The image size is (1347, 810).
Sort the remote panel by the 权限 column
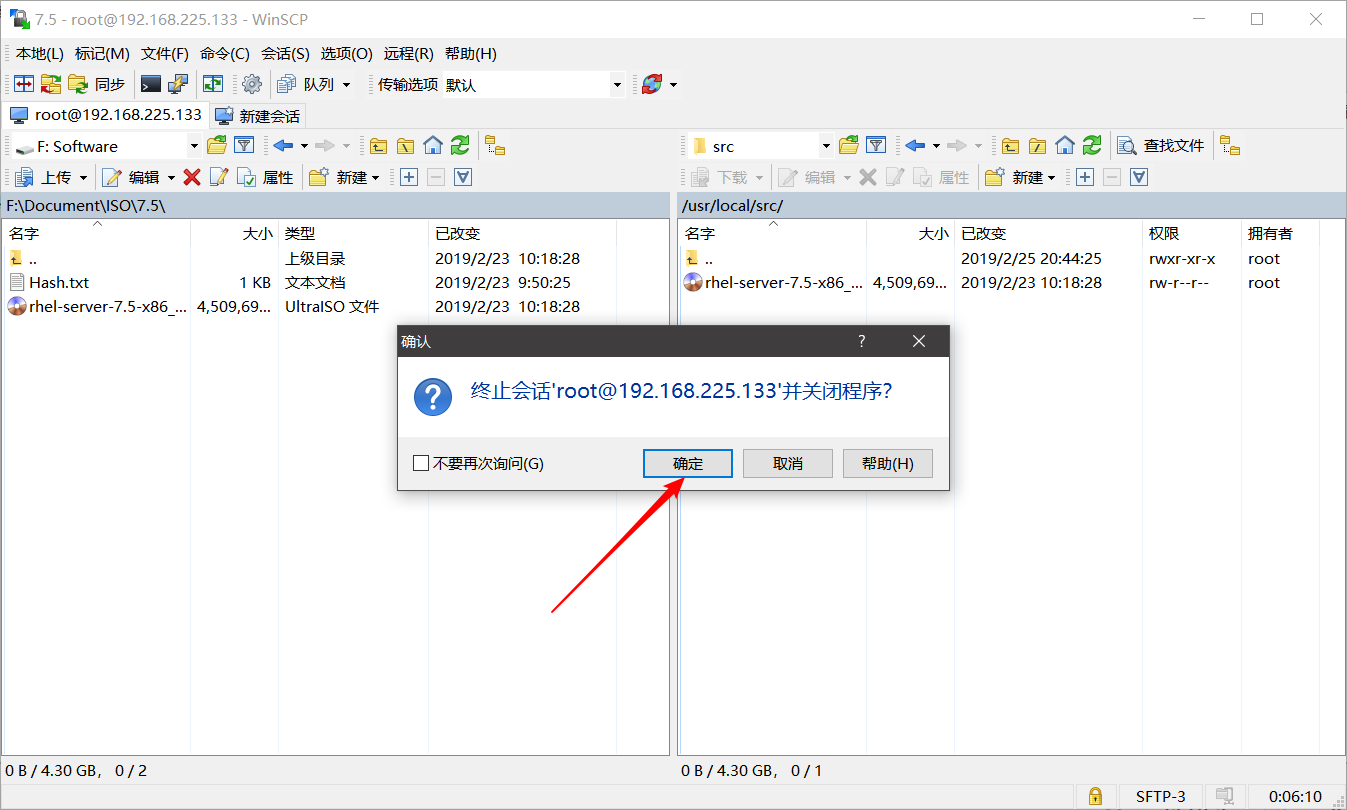(x=1164, y=233)
